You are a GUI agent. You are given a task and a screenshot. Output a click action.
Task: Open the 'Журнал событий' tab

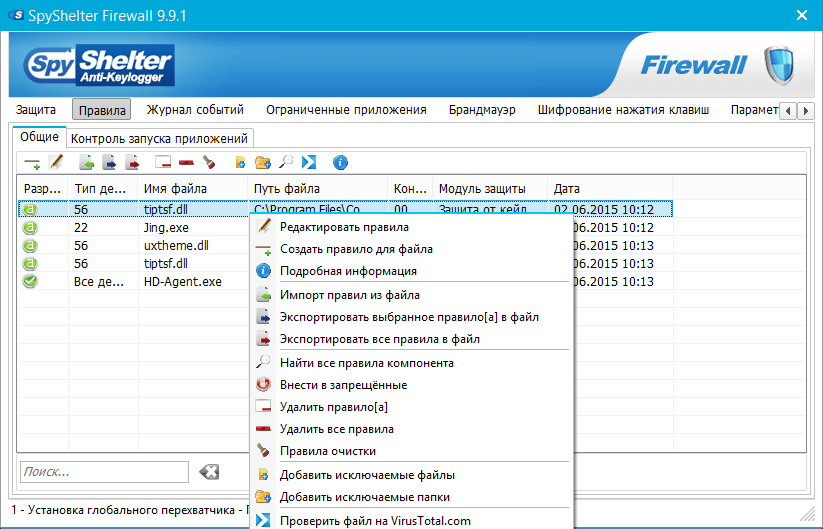click(195, 110)
